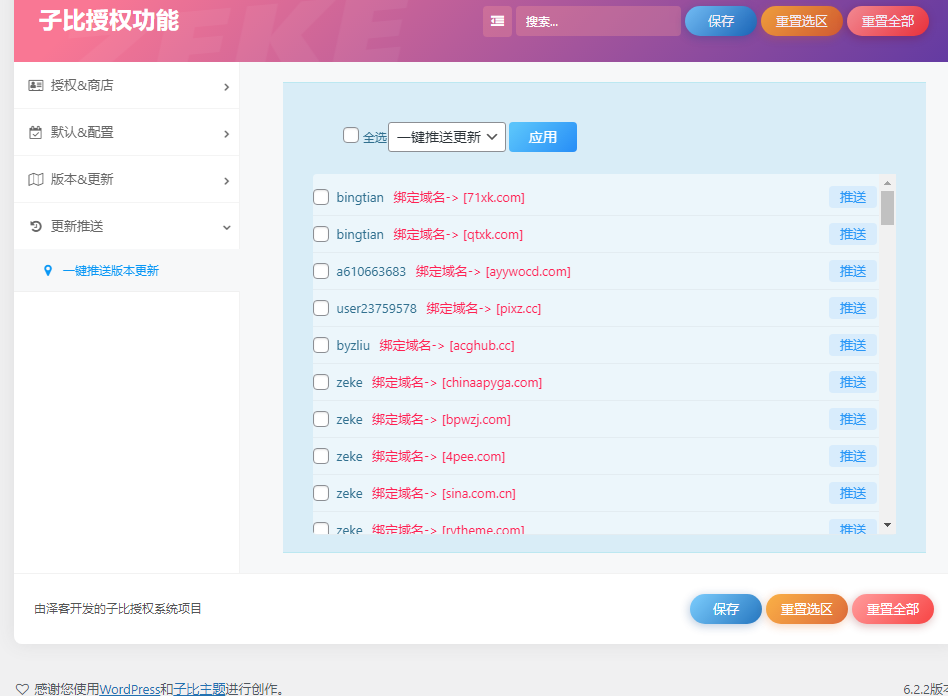Enable the 全选 select-all checkbox
Viewport: 948px width, 696px height.
[351, 134]
